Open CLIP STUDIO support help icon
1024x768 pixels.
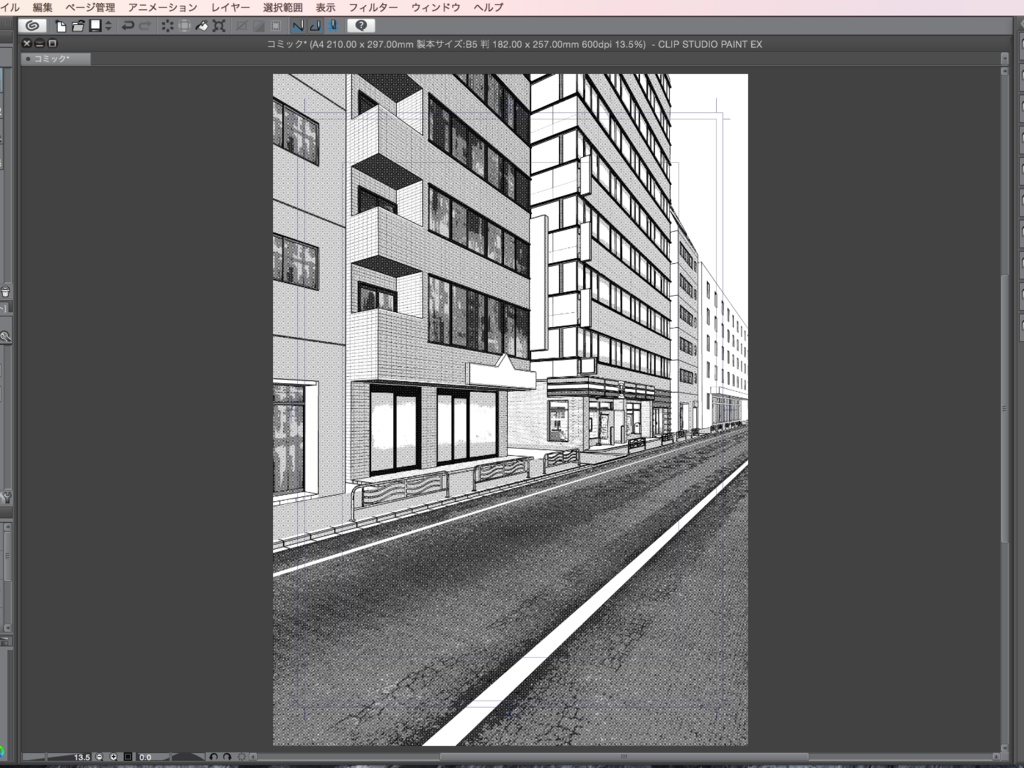pos(361,25)
